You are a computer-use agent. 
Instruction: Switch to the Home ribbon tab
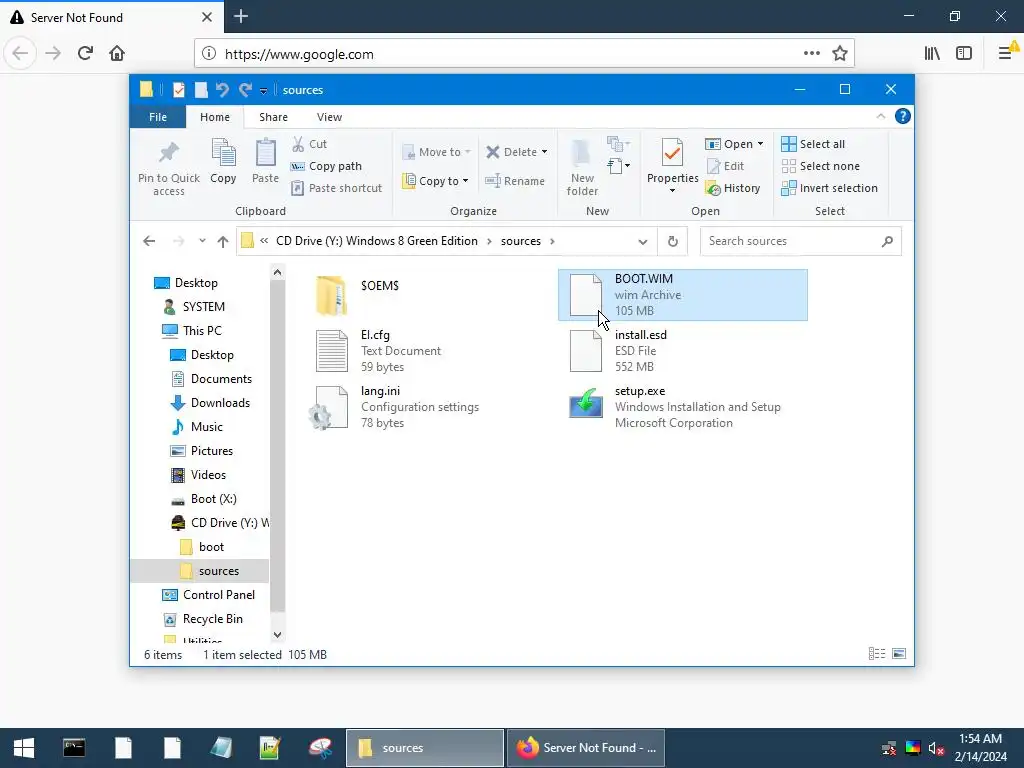point(215,117)
